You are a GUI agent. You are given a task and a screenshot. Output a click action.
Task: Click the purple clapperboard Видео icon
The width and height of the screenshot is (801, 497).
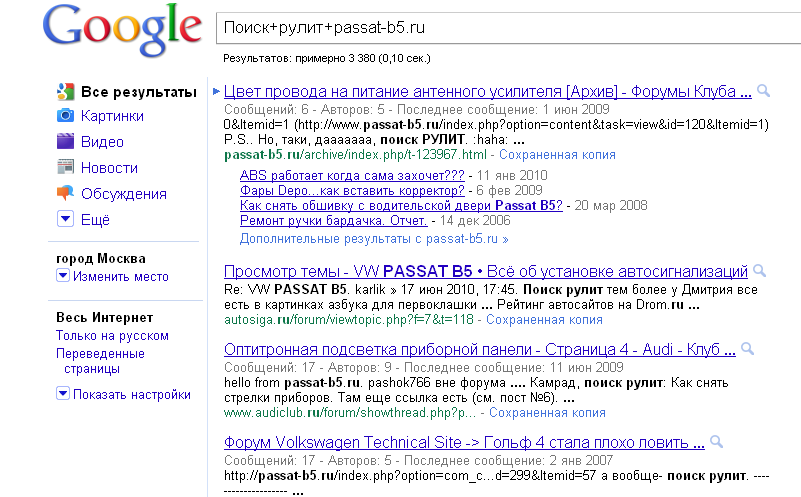pyautogui.click(x=65, y=141)
